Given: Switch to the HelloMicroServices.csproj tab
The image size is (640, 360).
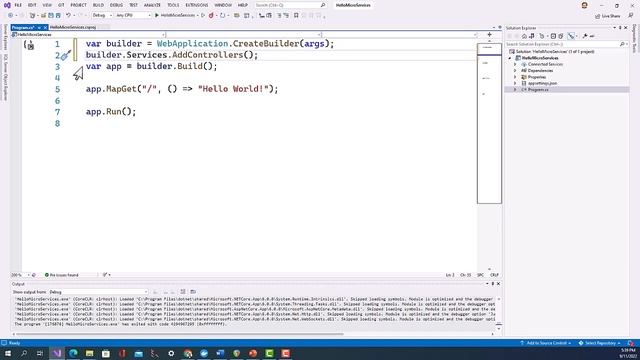Looking at the screenshot, I should (73, 27).
